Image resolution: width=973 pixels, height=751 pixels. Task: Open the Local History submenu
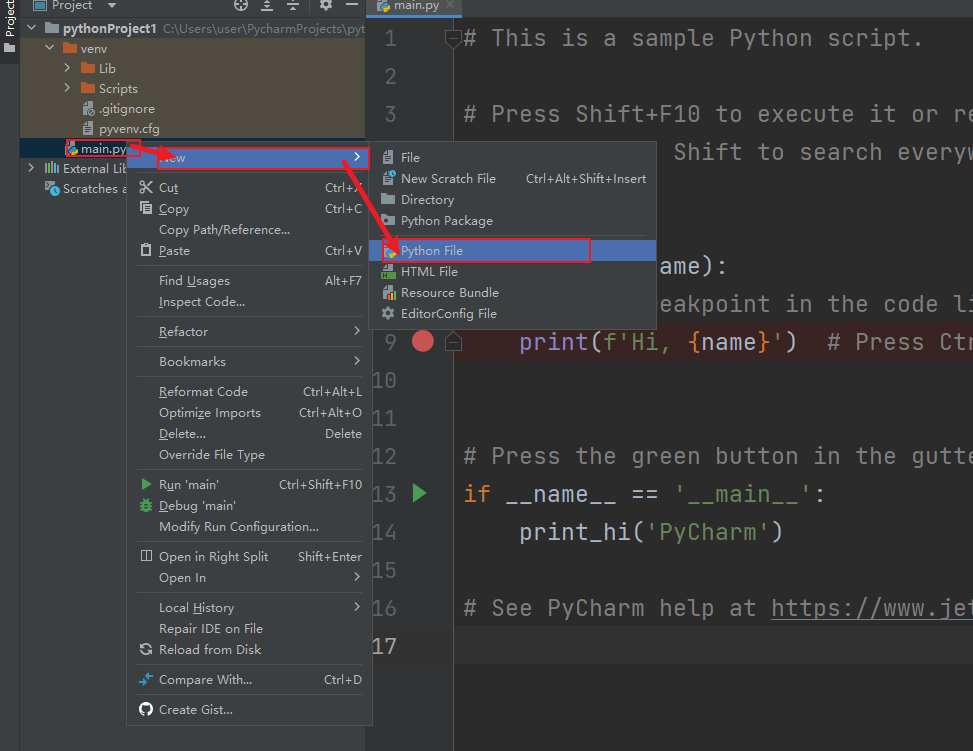pos(195,607)
